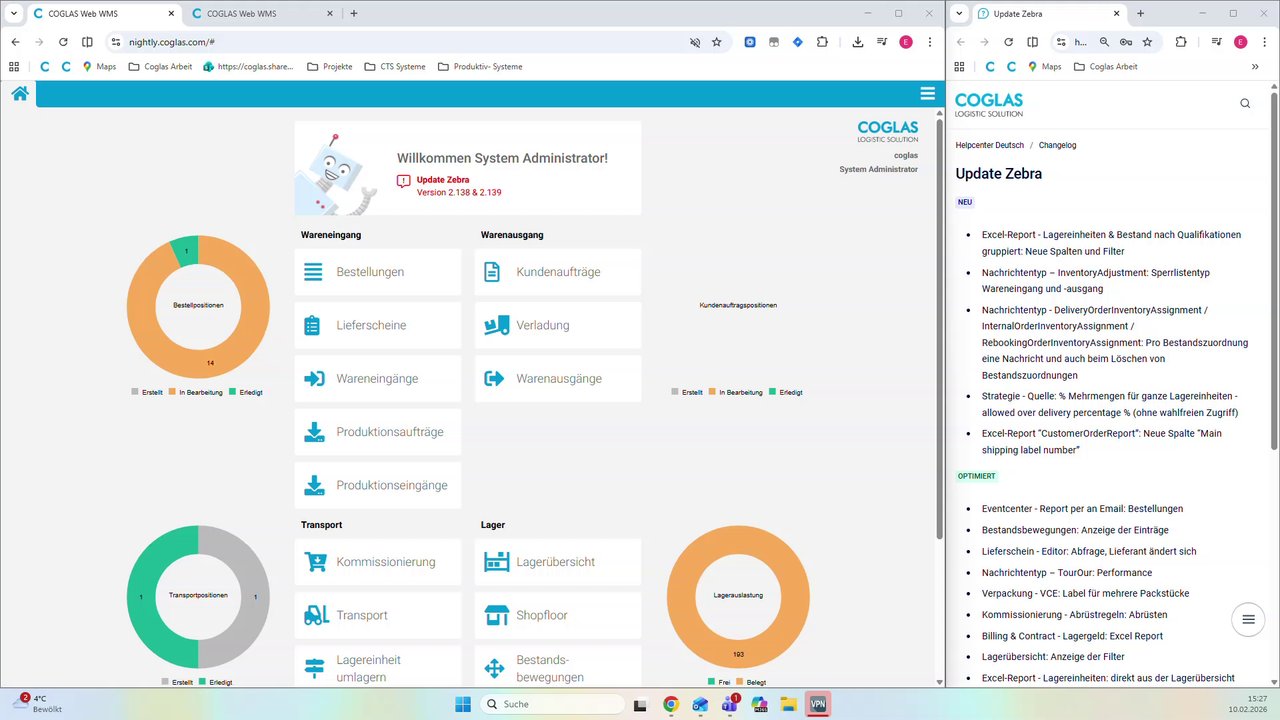Screen dimensions: 1280x720
Task: Open the Kommissionierung tile
Action: tap(378, 562)
